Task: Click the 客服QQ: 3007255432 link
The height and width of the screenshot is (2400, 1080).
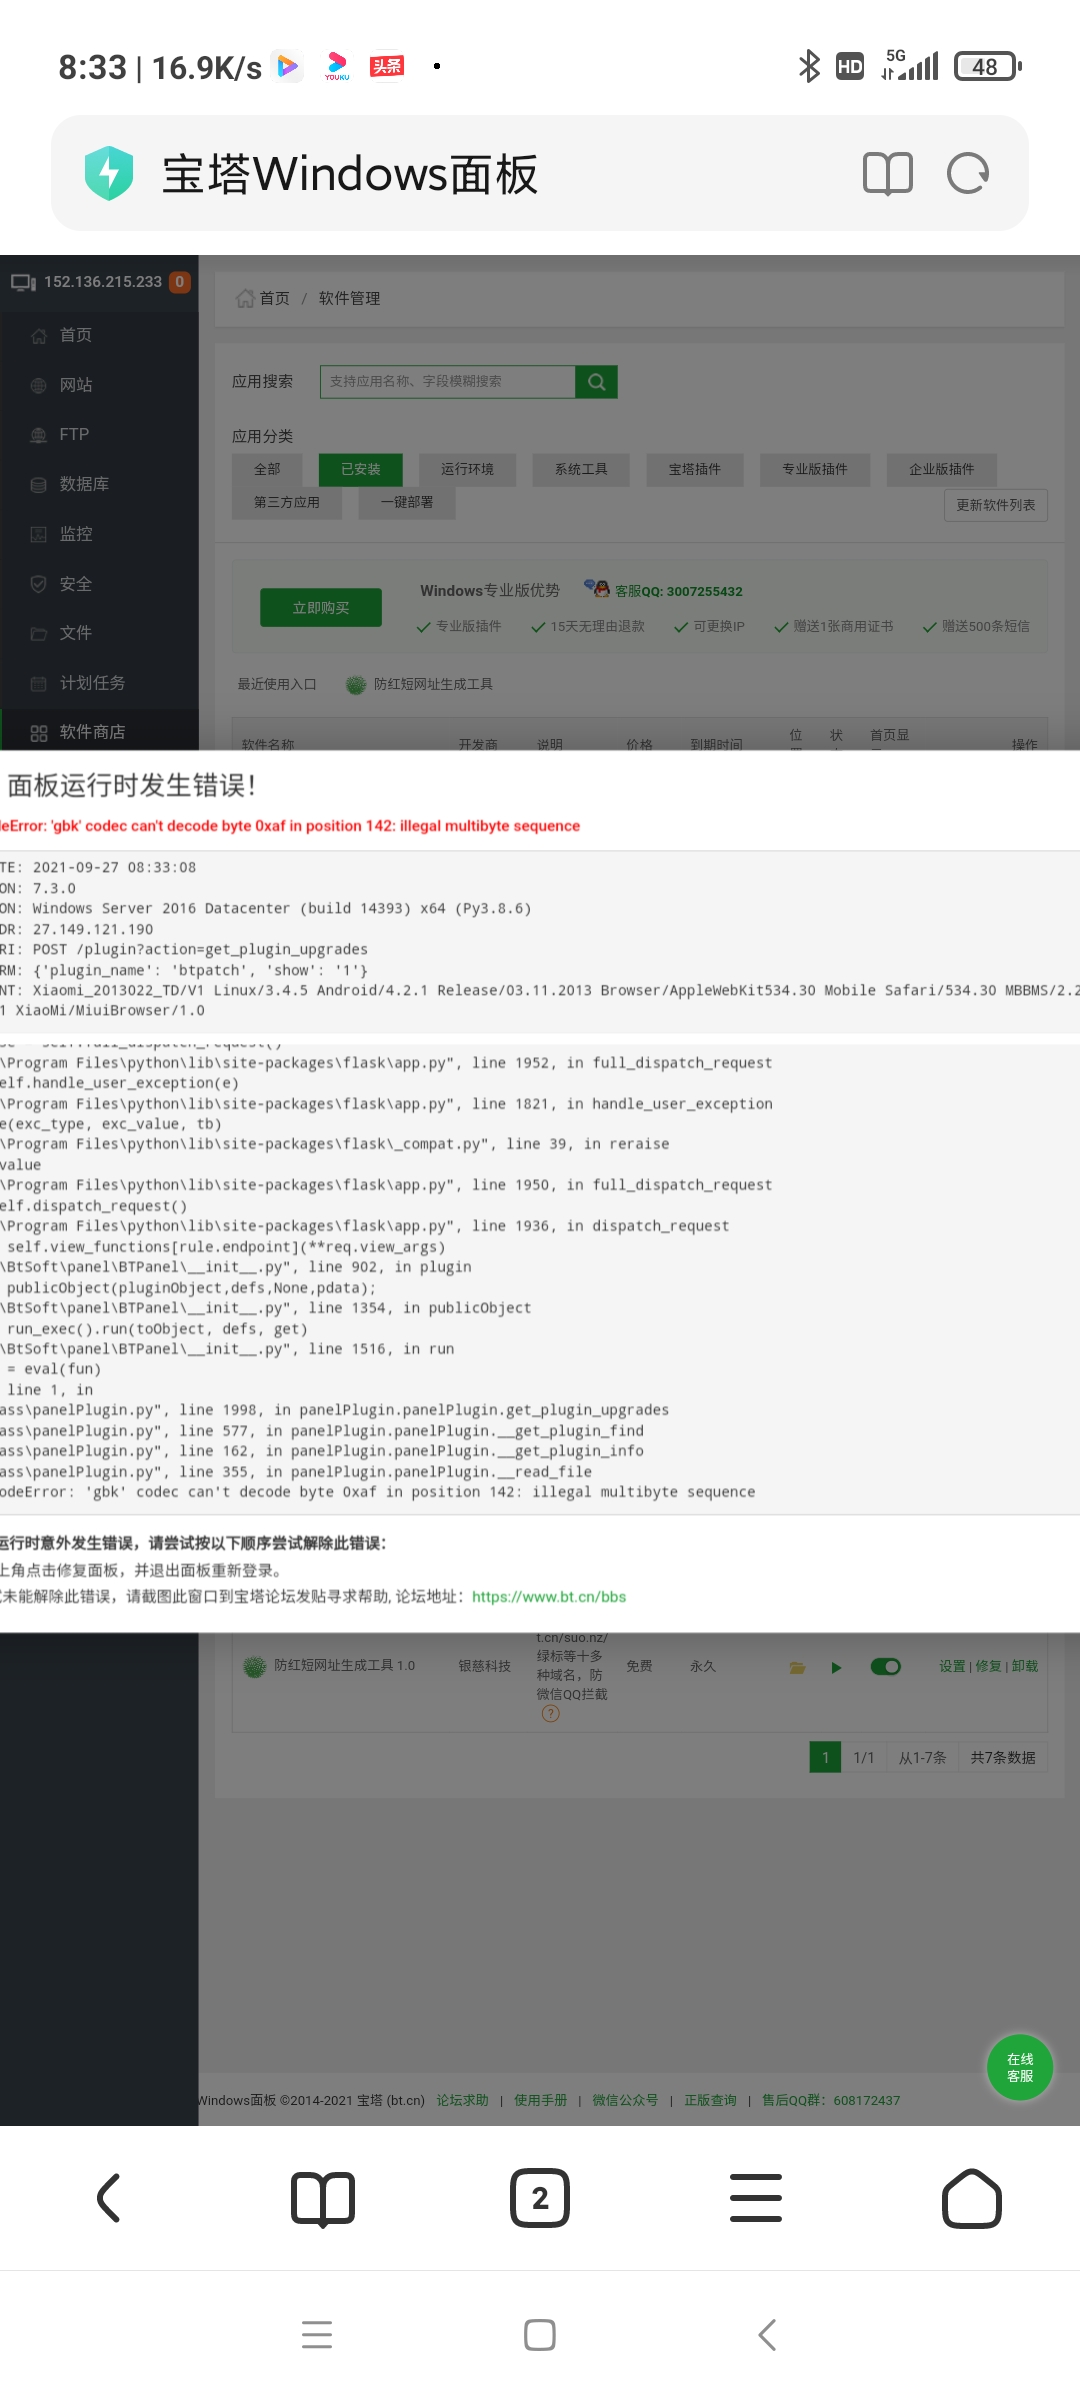Action: [679, 591]
